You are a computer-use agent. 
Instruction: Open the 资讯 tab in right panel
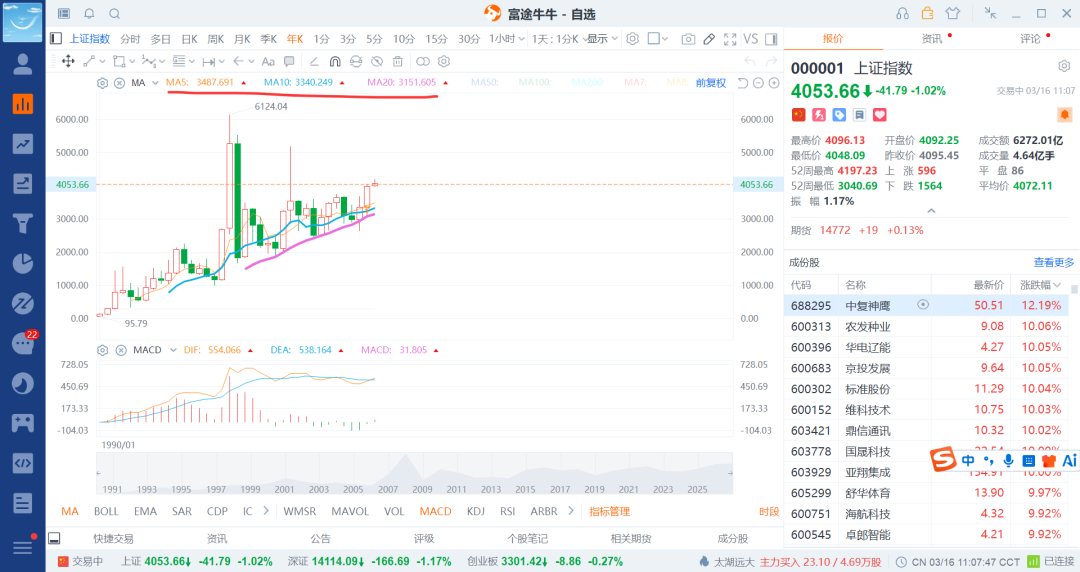coord(932,39)
